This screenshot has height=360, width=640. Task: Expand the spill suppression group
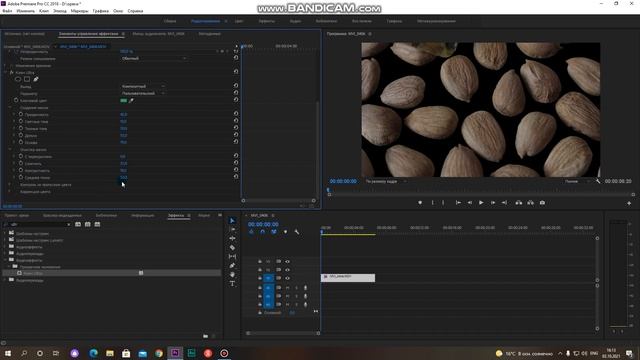tap(10, 184)
